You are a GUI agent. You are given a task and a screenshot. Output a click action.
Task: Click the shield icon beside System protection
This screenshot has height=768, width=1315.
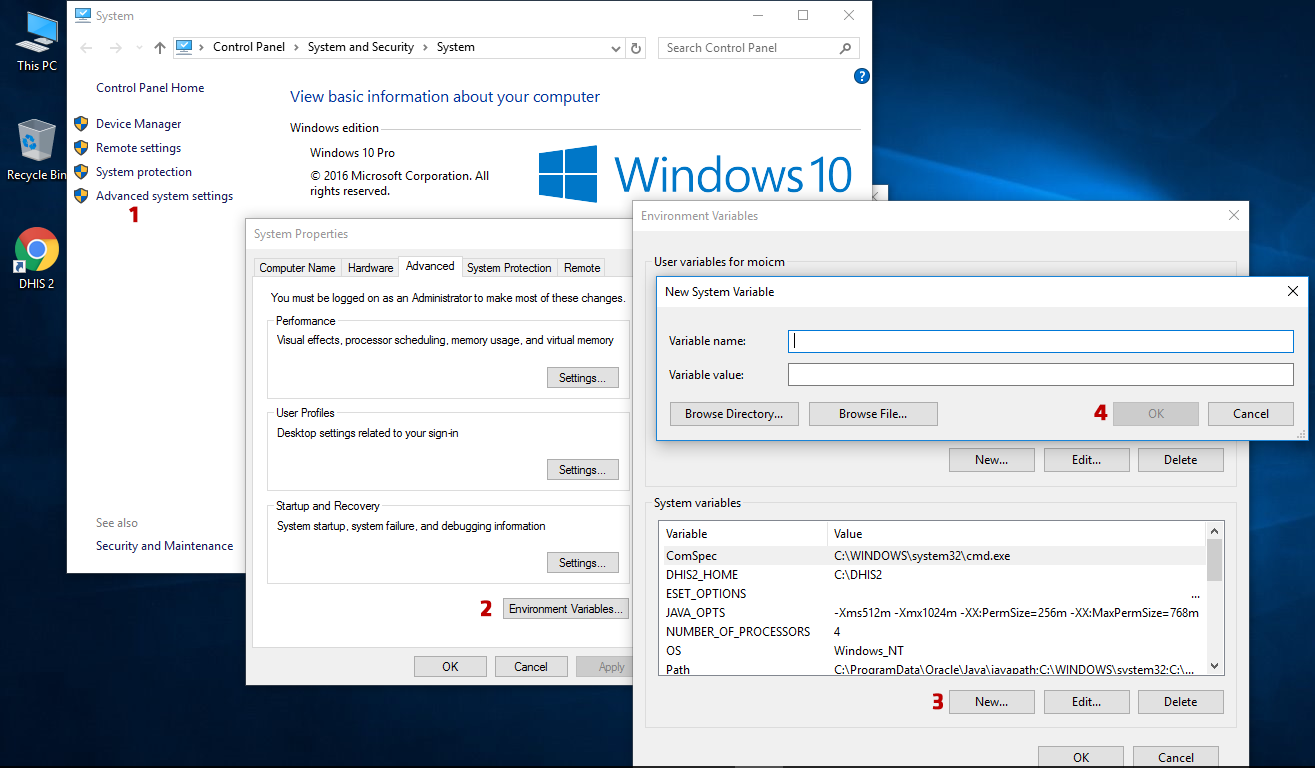click(x=82, y=172)
